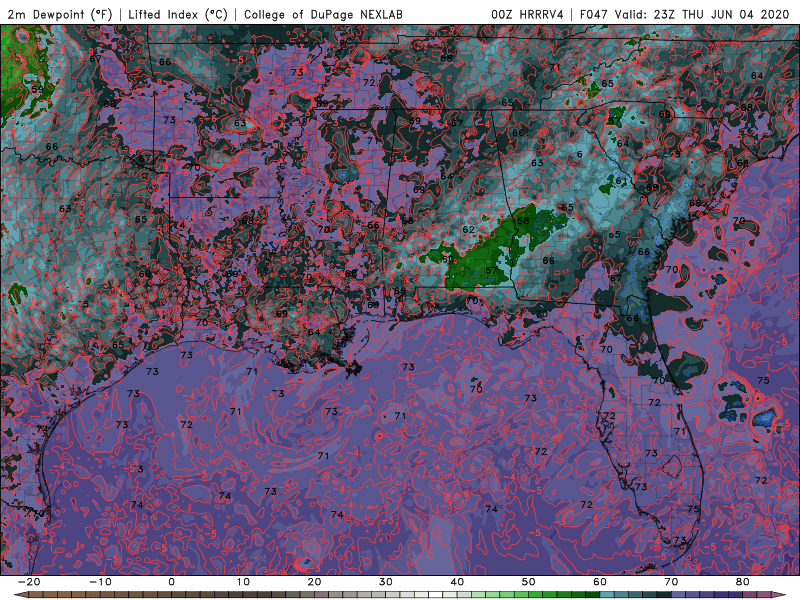Select the "60" color scale label
The width and height of the screenshot is (800, 600).
pyautogui.click(x=600, y=582)
